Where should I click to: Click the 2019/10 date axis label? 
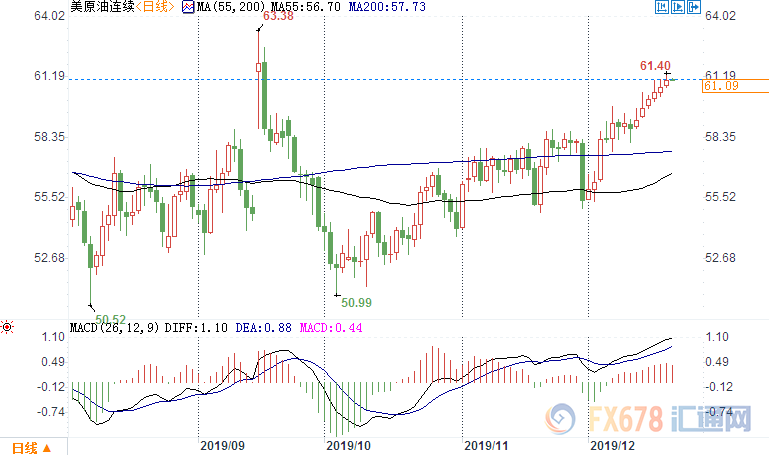coord(348,446)
